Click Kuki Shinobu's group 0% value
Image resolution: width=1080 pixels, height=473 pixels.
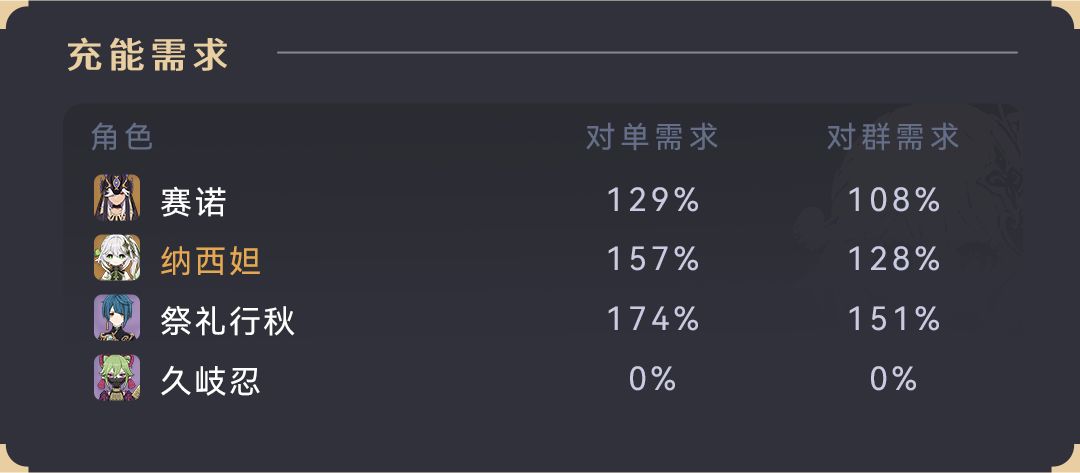tap(894, 380)
